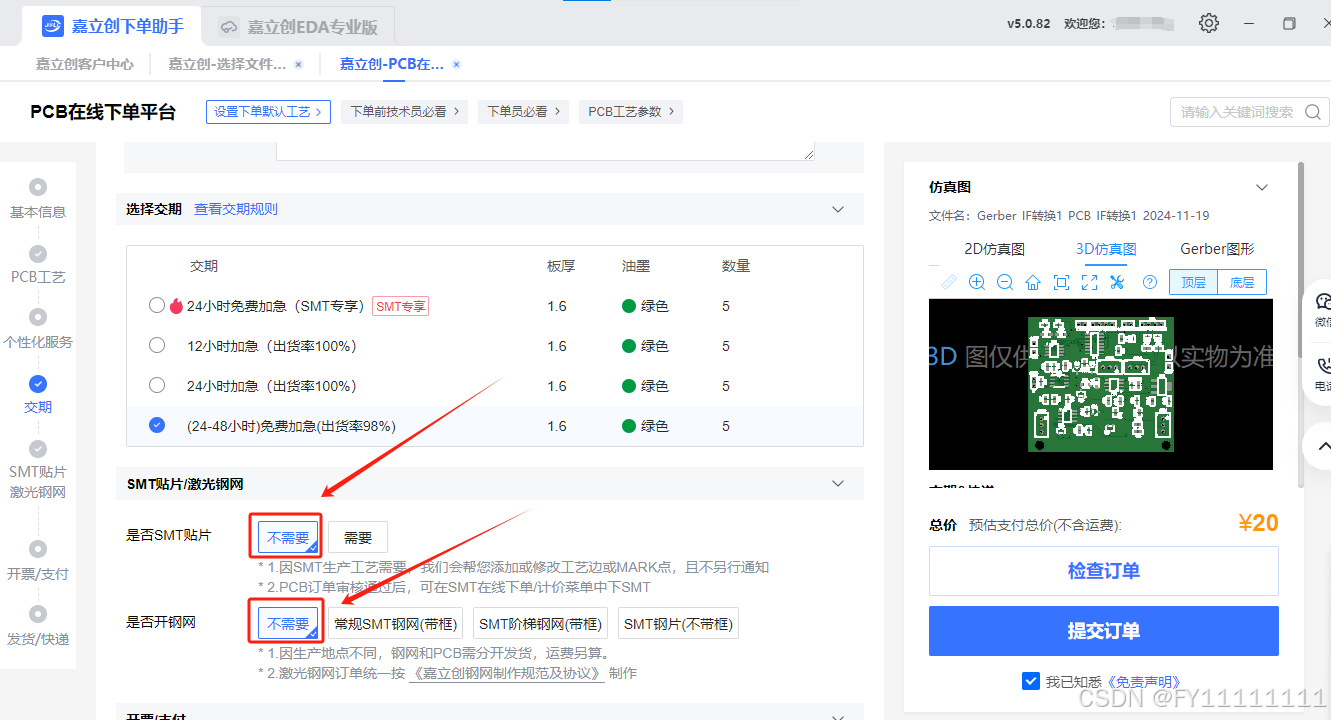Choose 不需要 for 是否开钢网
1331x720 pixels.
pos(288,623)
